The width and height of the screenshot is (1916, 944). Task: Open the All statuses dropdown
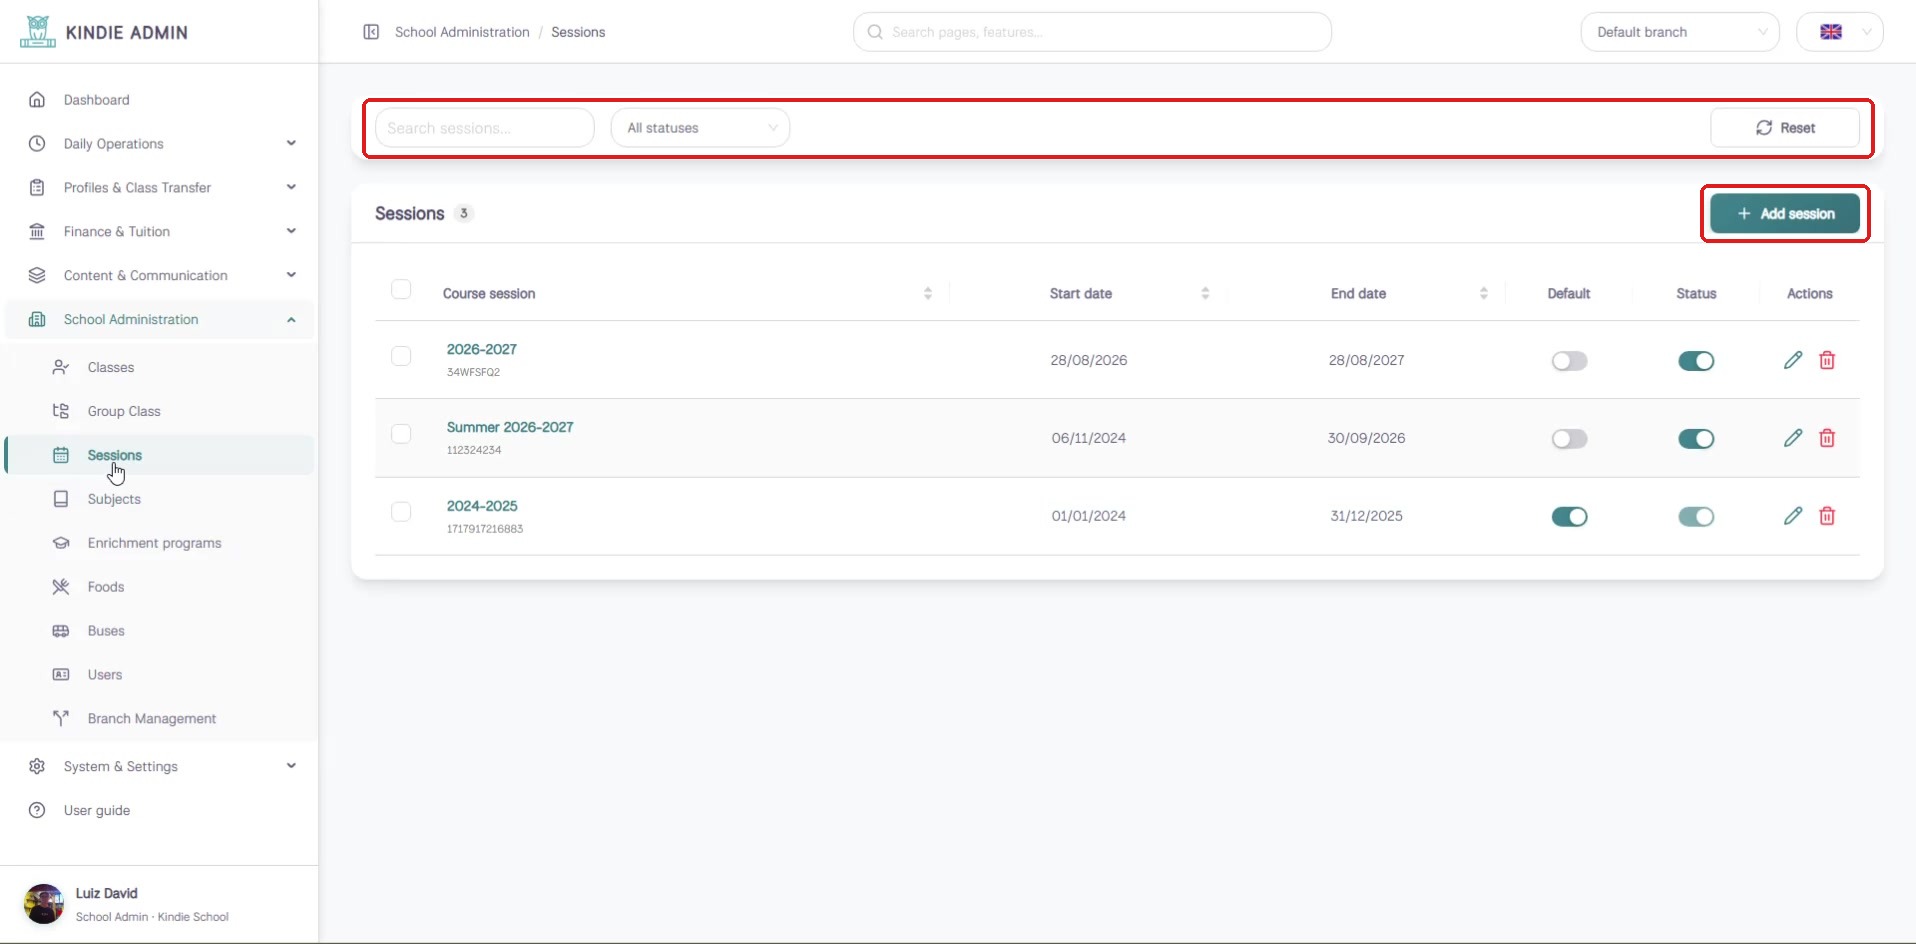click(700, 128)
